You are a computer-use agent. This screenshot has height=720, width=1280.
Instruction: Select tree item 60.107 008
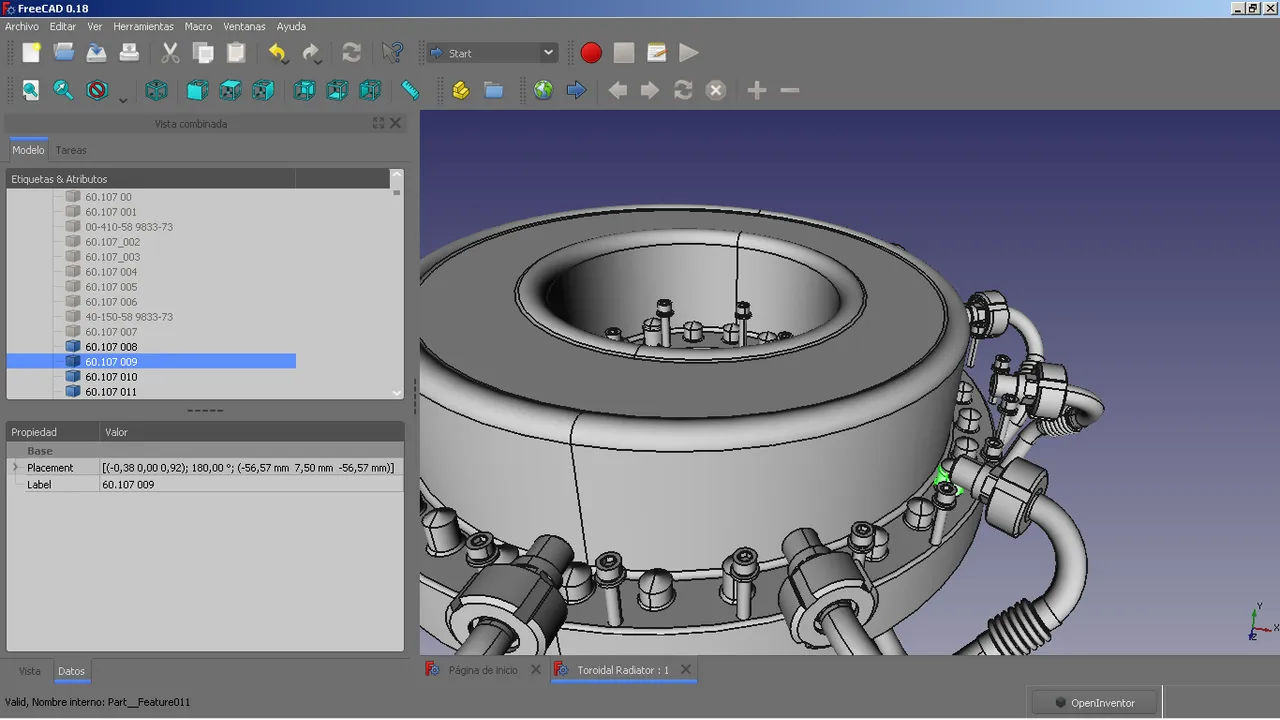[x=111, y=347]
